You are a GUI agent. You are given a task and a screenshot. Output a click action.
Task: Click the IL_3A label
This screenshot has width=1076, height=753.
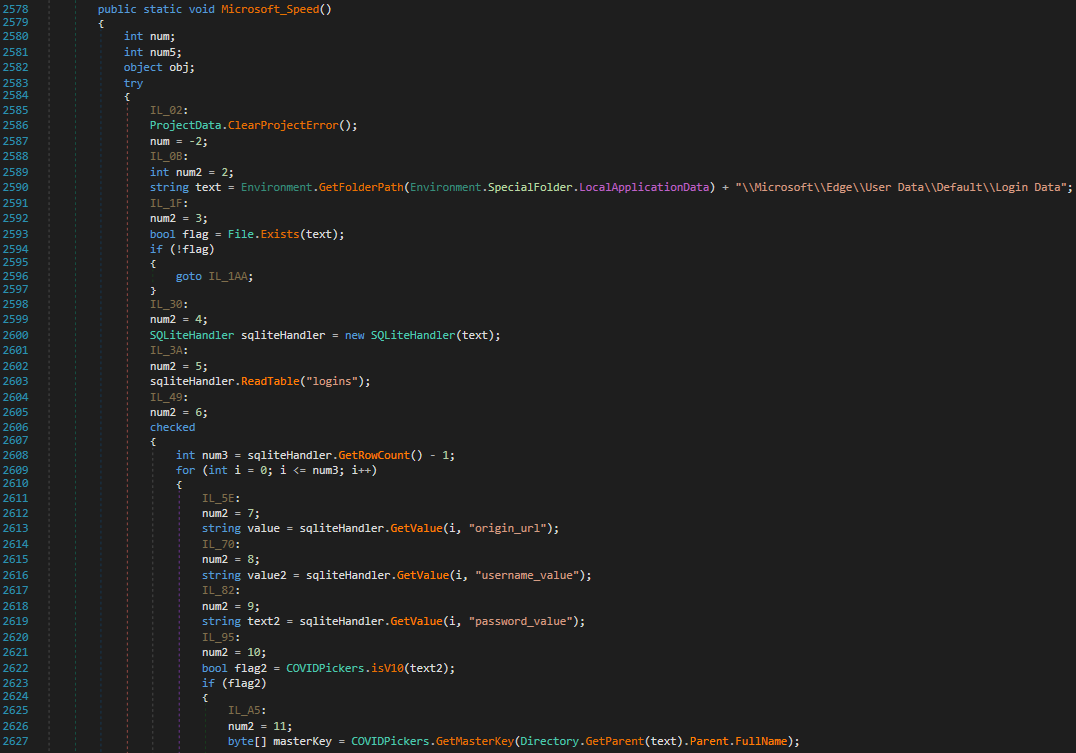[x=166, y=350]
